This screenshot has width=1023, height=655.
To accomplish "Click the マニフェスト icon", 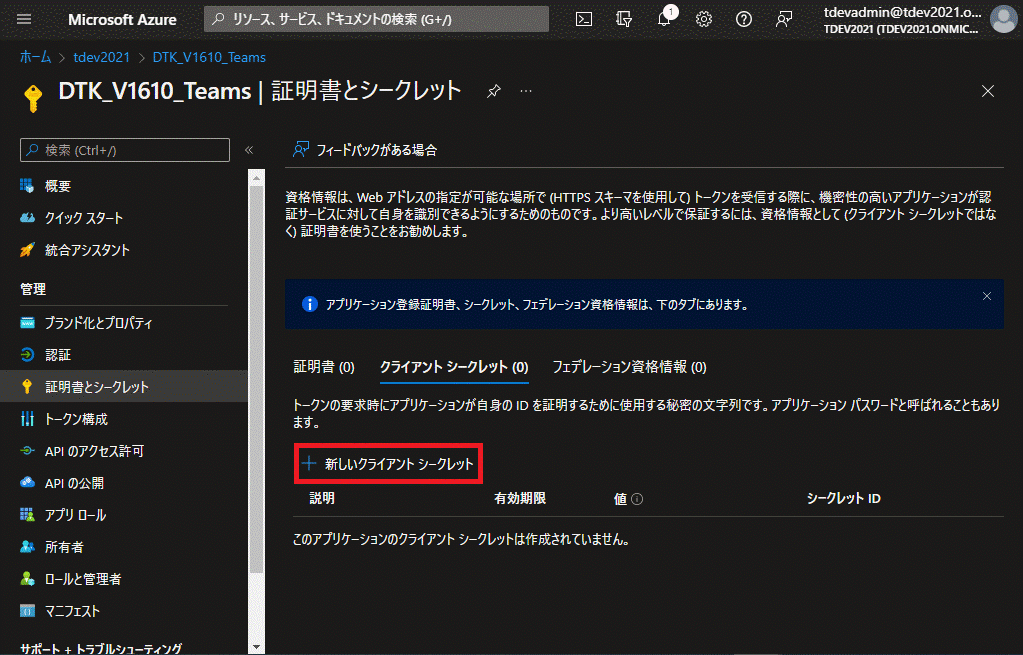I will 27,611.
